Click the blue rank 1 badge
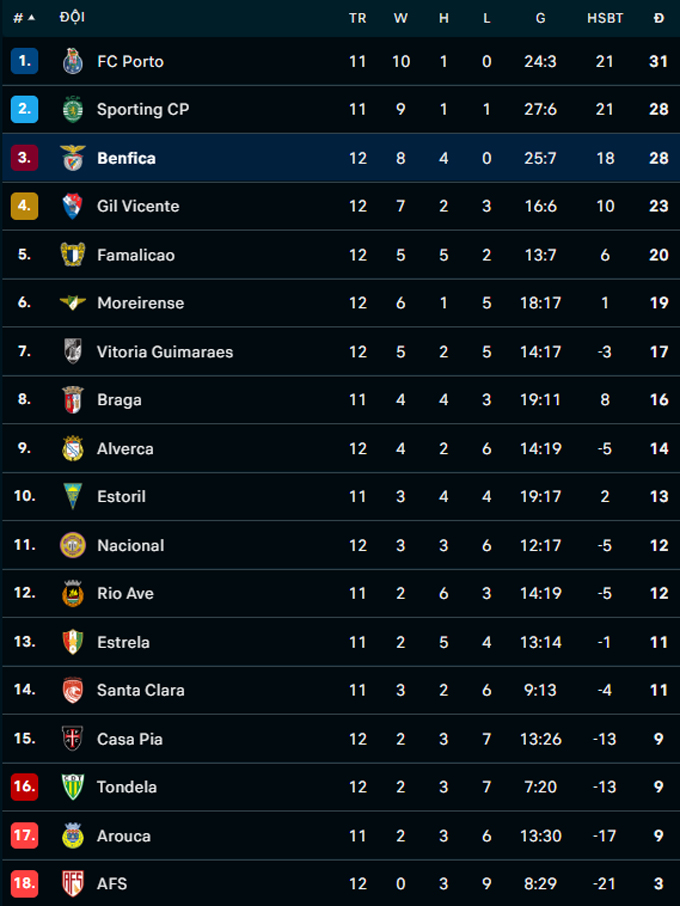This screenshot has width=680, height=906. click(24, 61)
